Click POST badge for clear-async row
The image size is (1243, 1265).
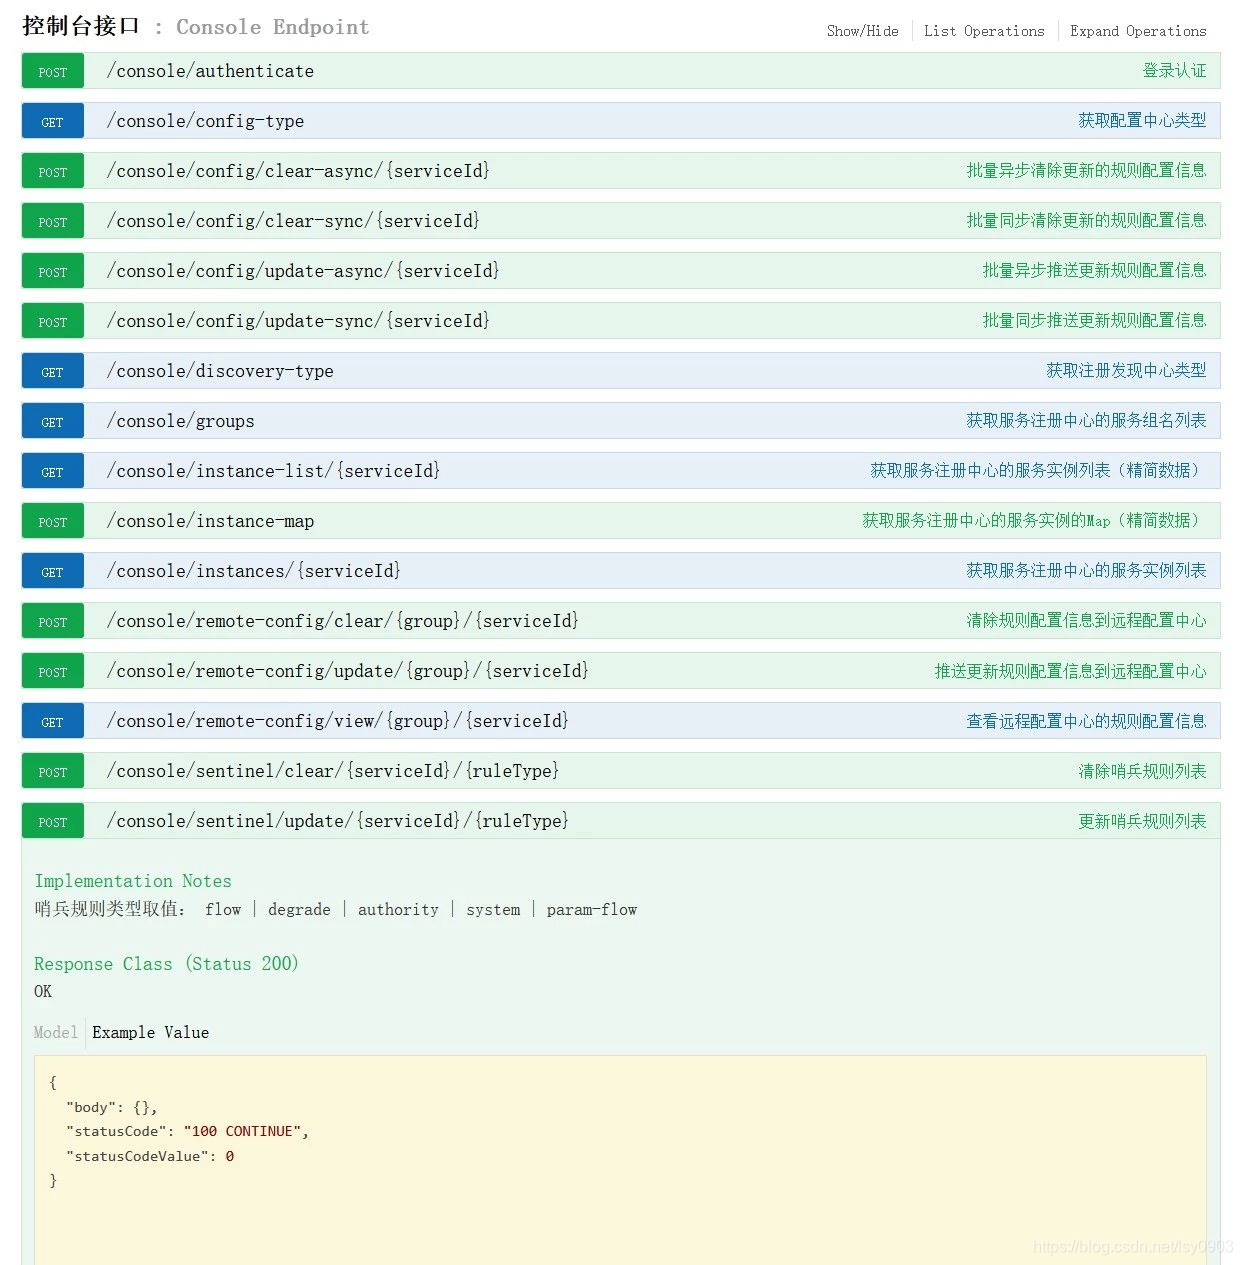[52, 172]
